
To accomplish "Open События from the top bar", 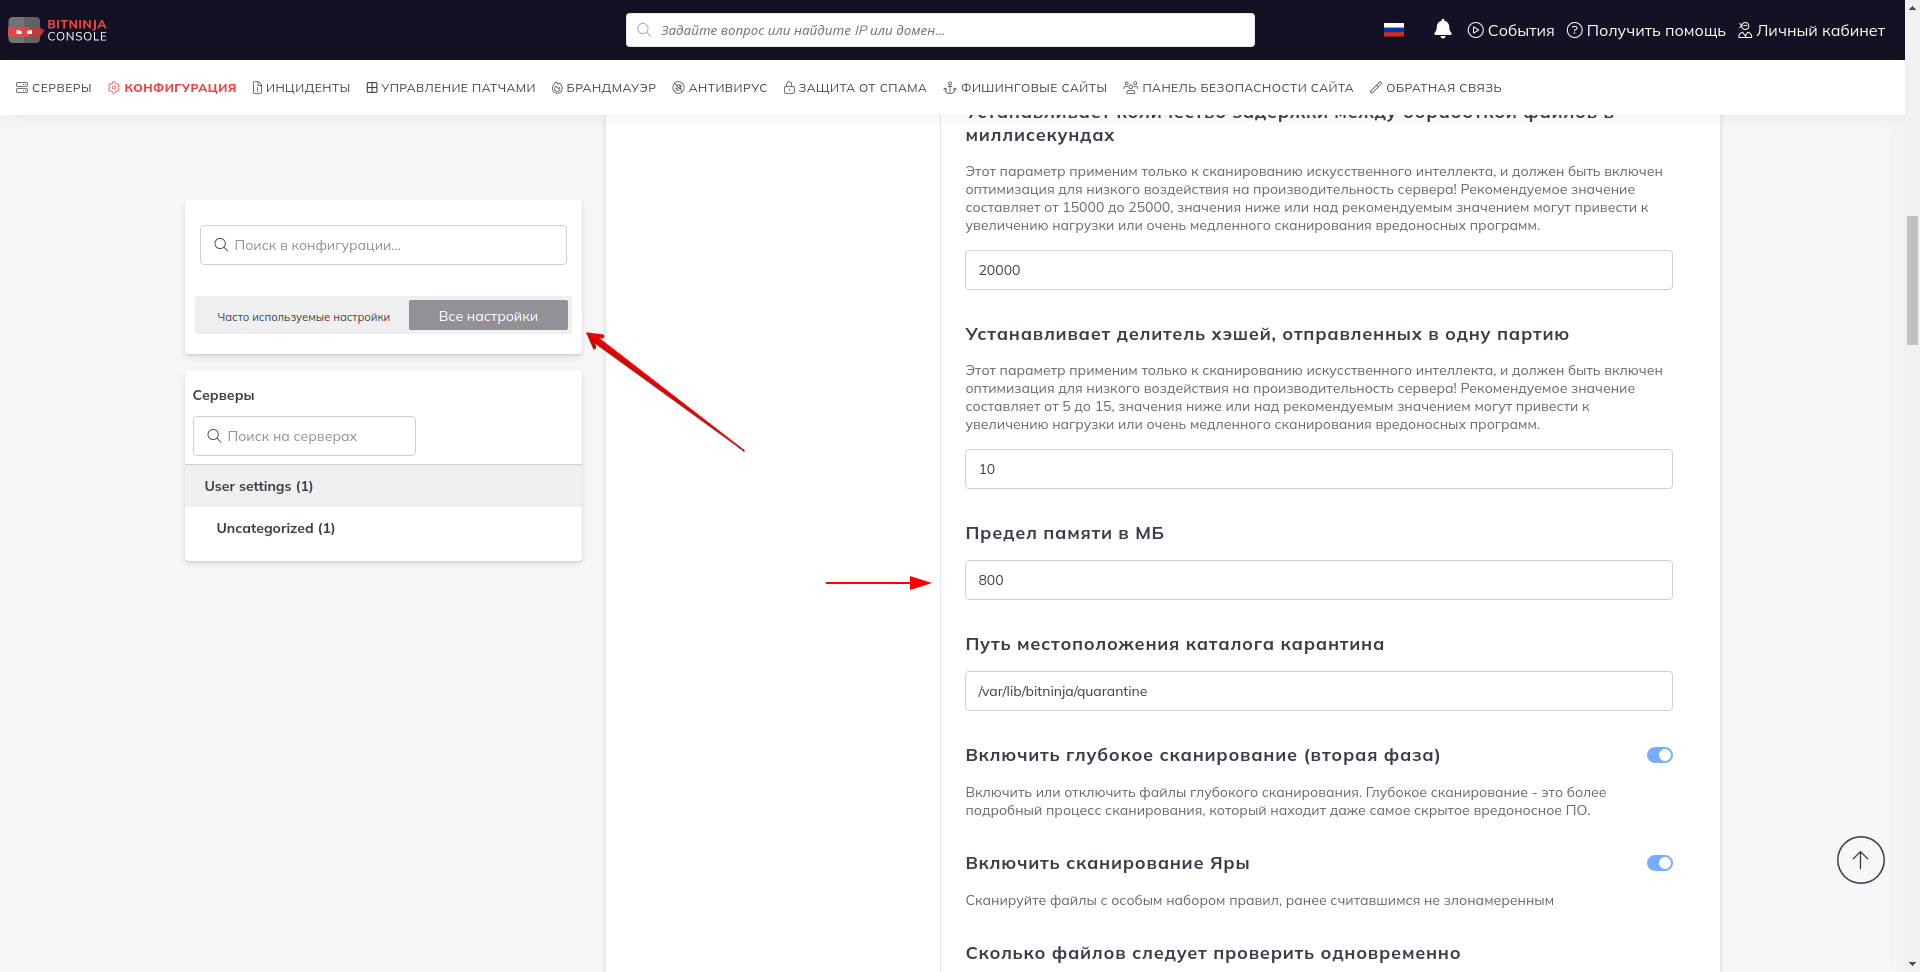I will [x=1511, y=30].
